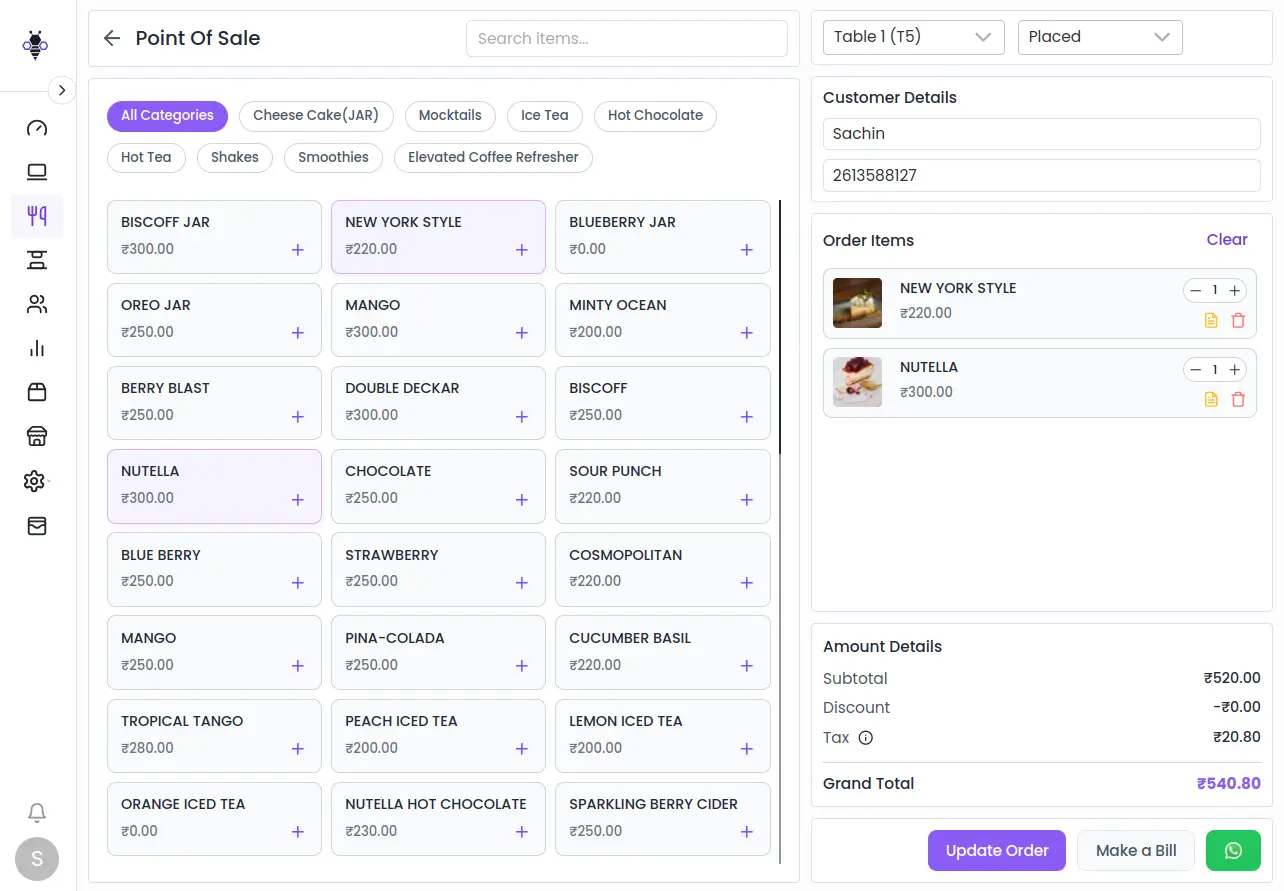Open settings gear icon in sidebar

coord(35,481)
